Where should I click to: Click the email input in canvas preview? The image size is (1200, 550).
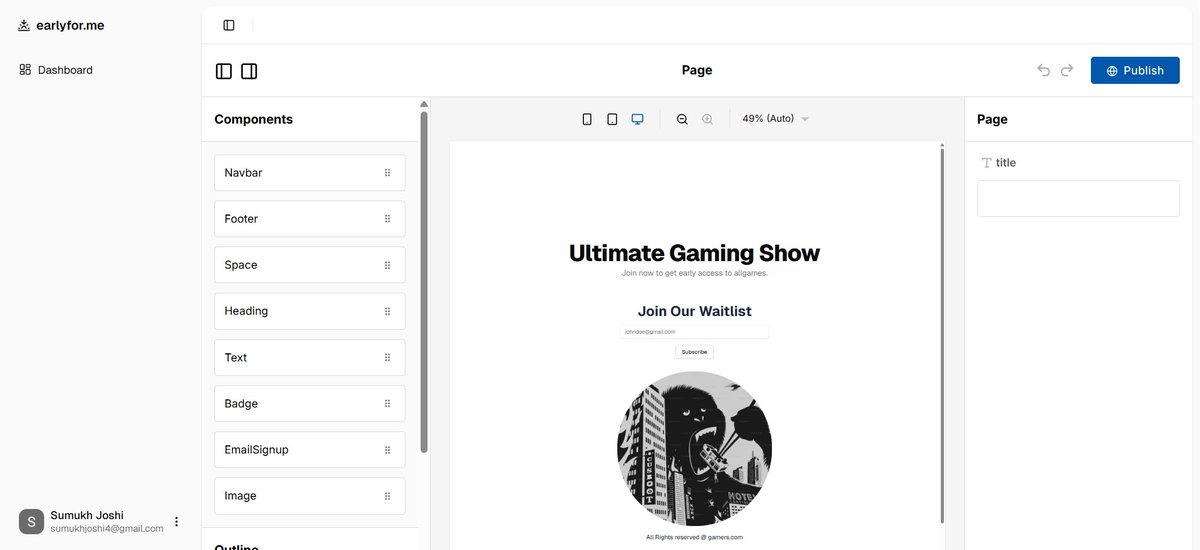click(694, 332)
